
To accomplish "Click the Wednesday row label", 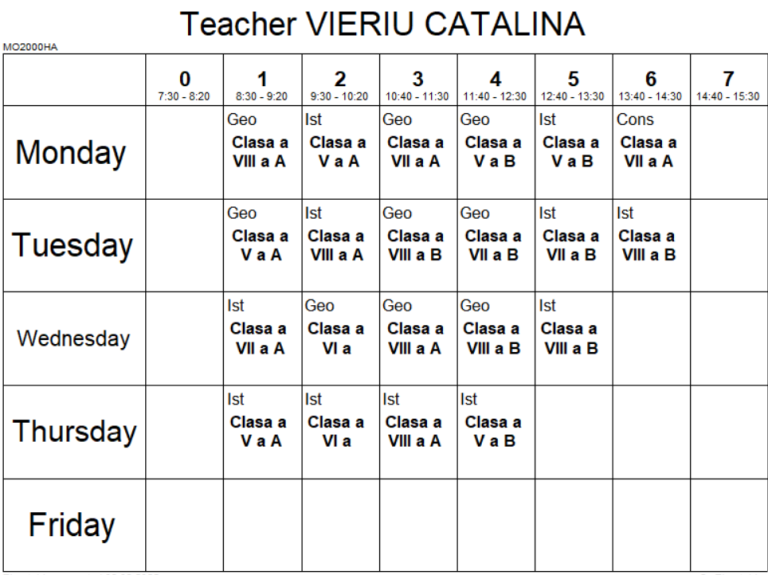I will click(72, 338).
